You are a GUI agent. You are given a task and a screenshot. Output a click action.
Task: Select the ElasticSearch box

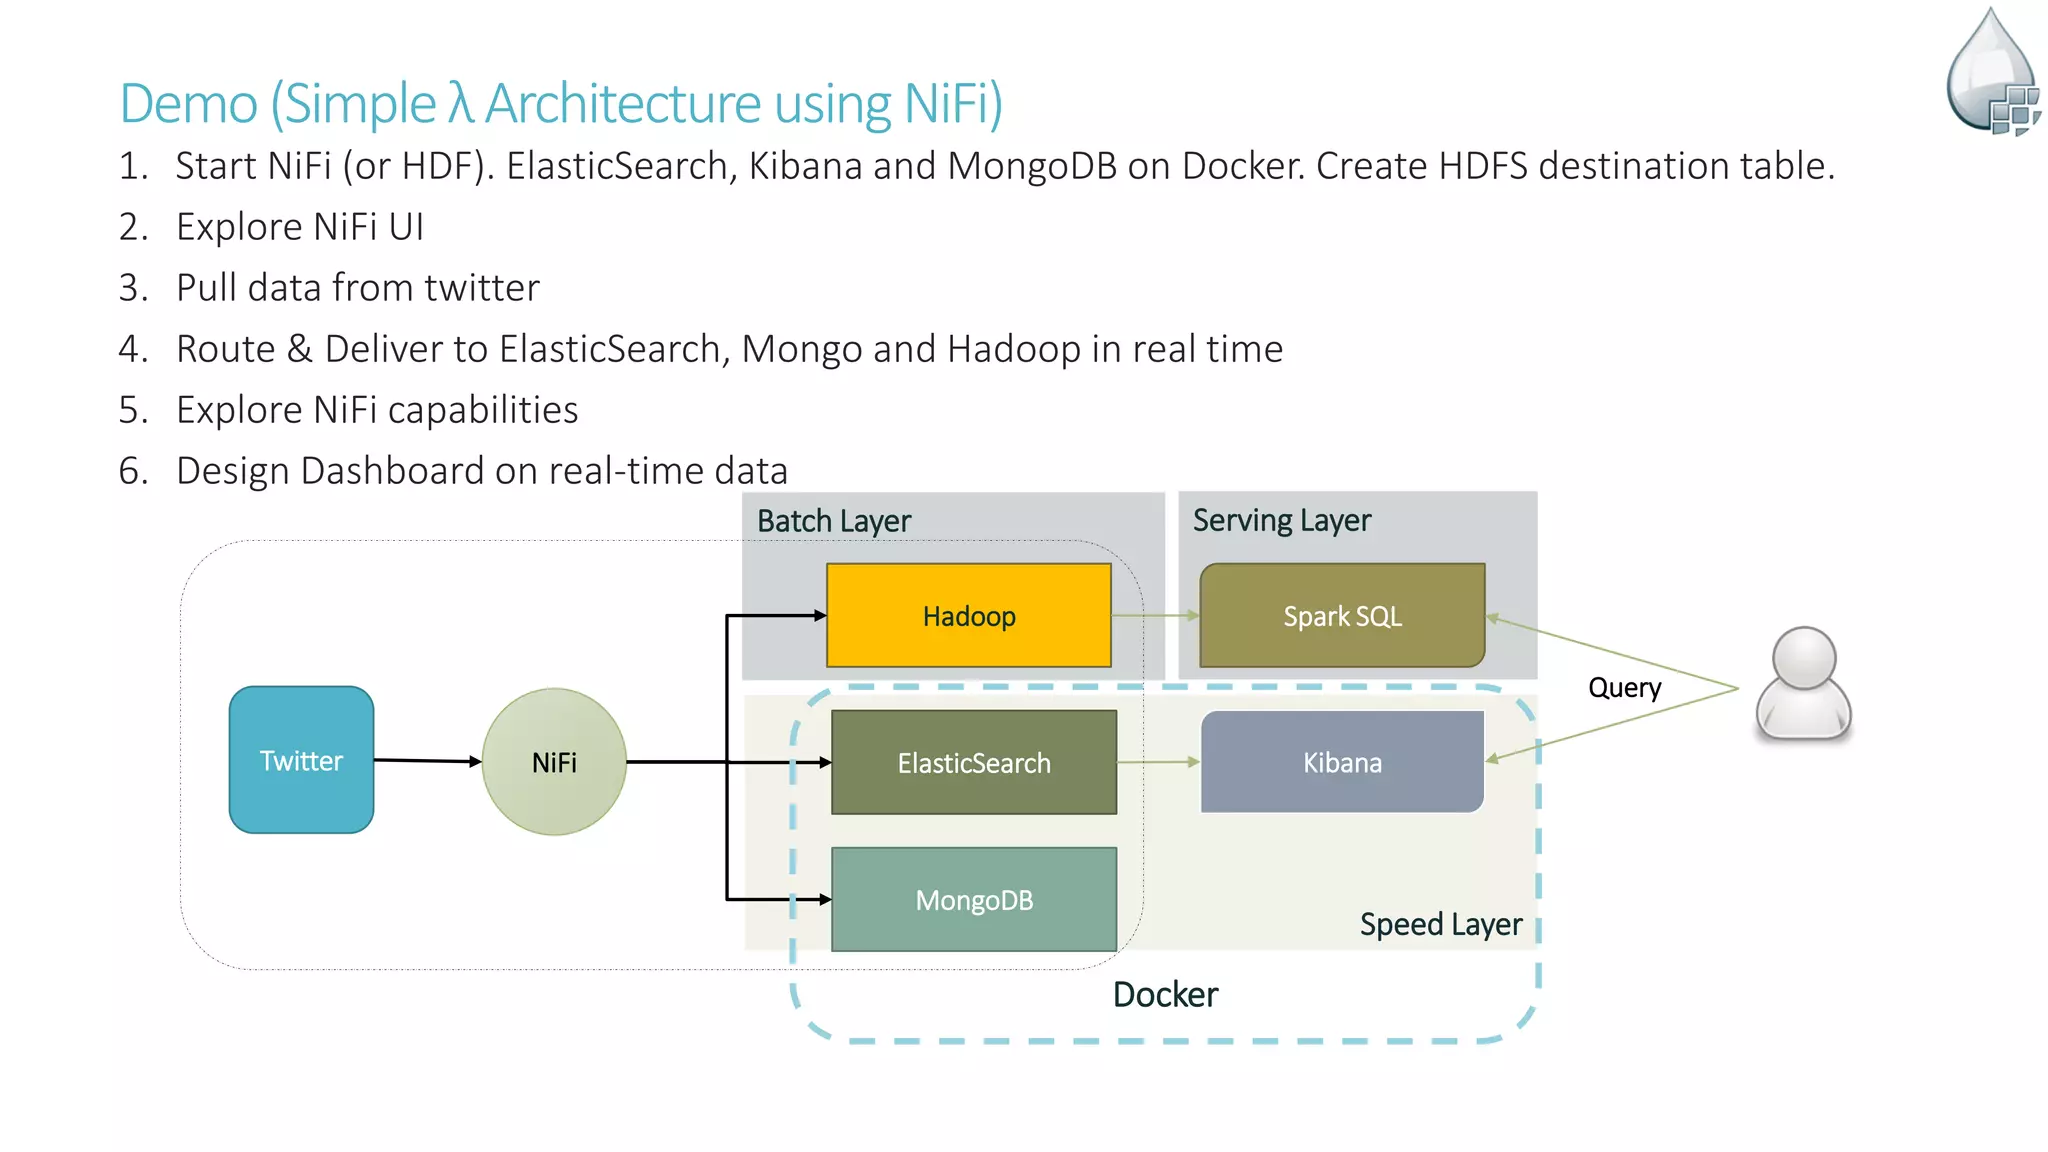973,763
